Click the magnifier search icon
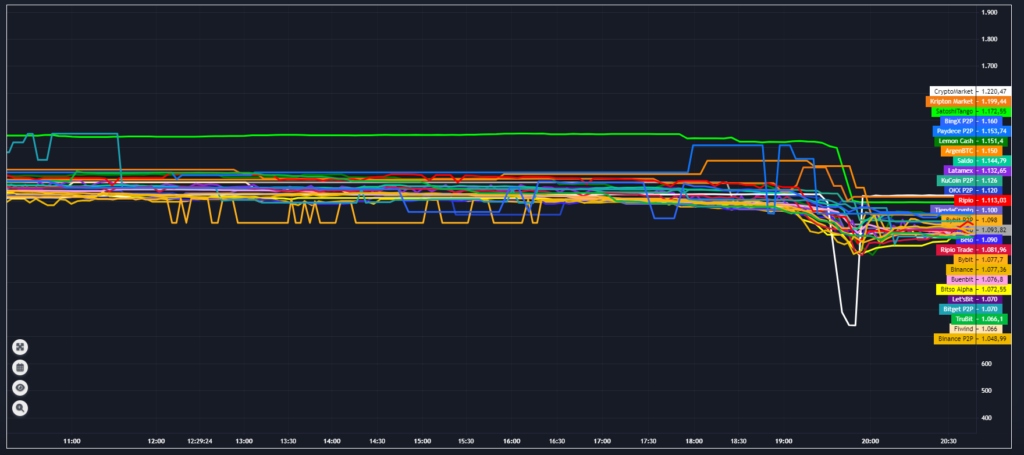Image resolution: width=1024 pixels, height=455 pixels. [20, 408]
